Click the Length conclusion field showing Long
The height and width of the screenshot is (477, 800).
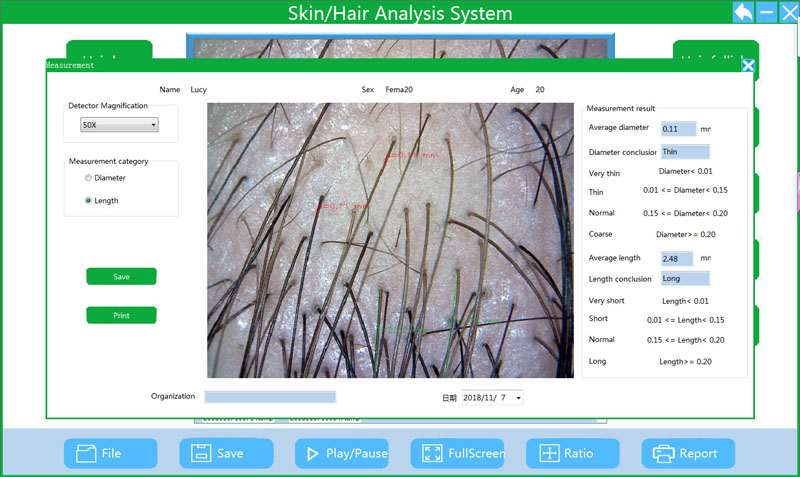684,279
